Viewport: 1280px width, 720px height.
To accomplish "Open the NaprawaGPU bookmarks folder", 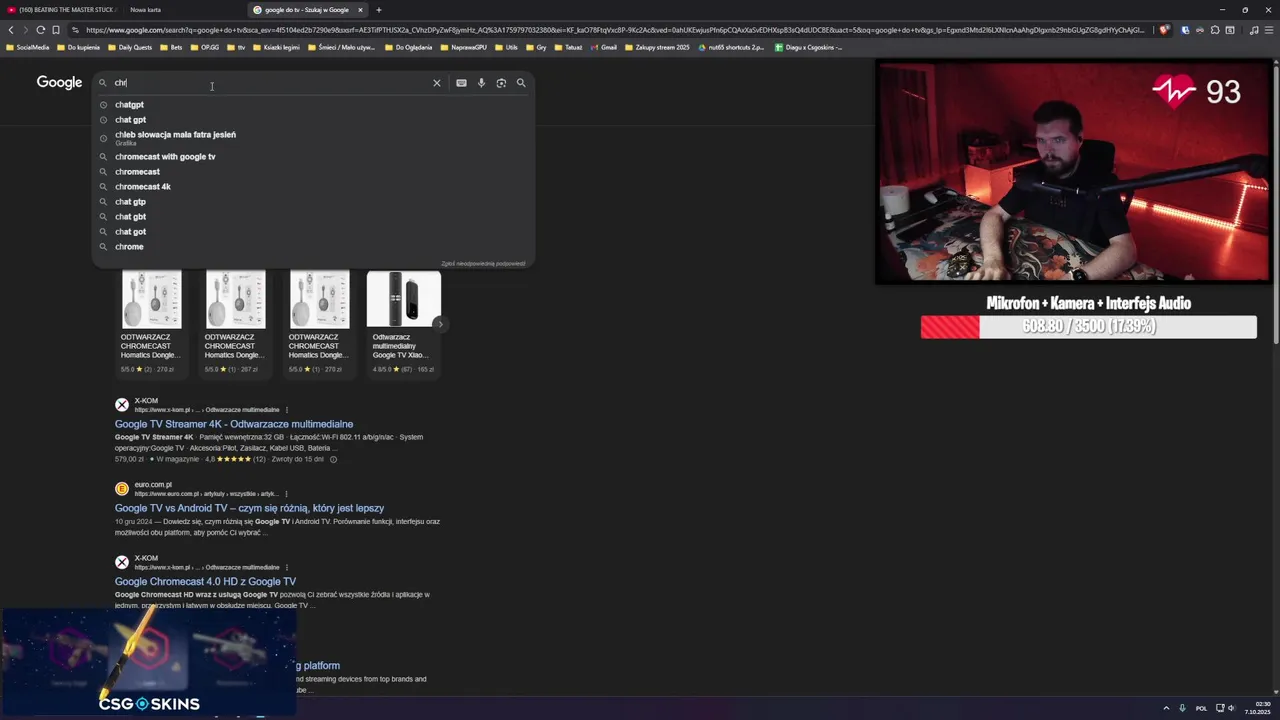I will pos(463,47).
